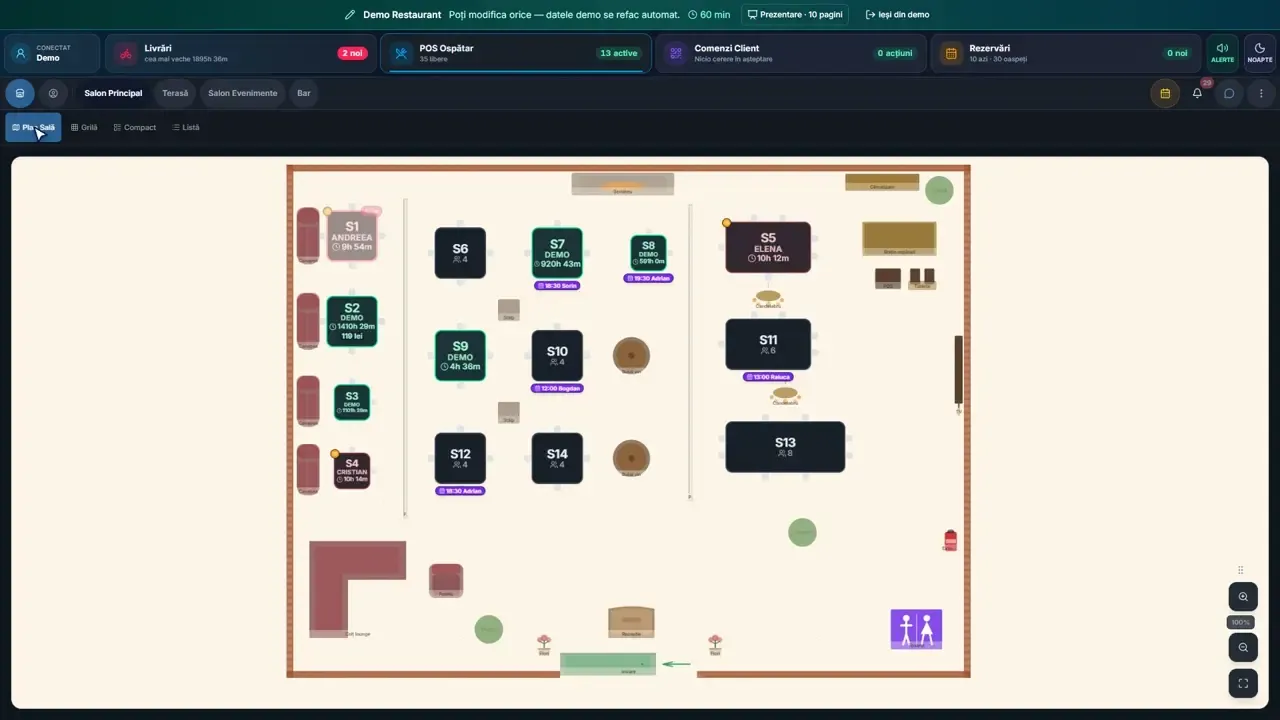
Task: Open the Livrări panel
Action: [241, 53]
